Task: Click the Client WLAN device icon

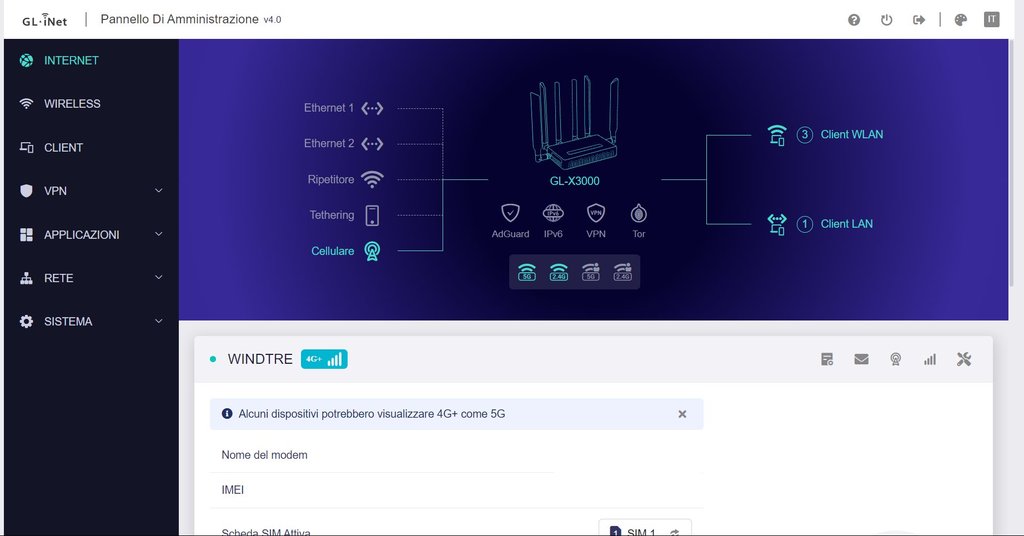Action: 777,135
